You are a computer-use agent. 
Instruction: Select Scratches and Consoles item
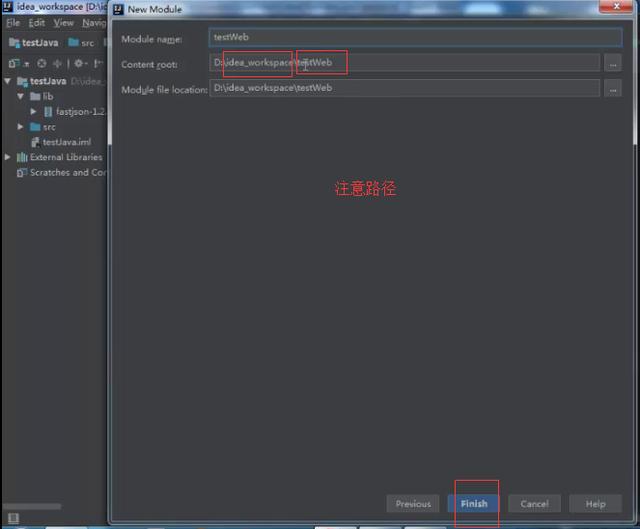(61, 173)
